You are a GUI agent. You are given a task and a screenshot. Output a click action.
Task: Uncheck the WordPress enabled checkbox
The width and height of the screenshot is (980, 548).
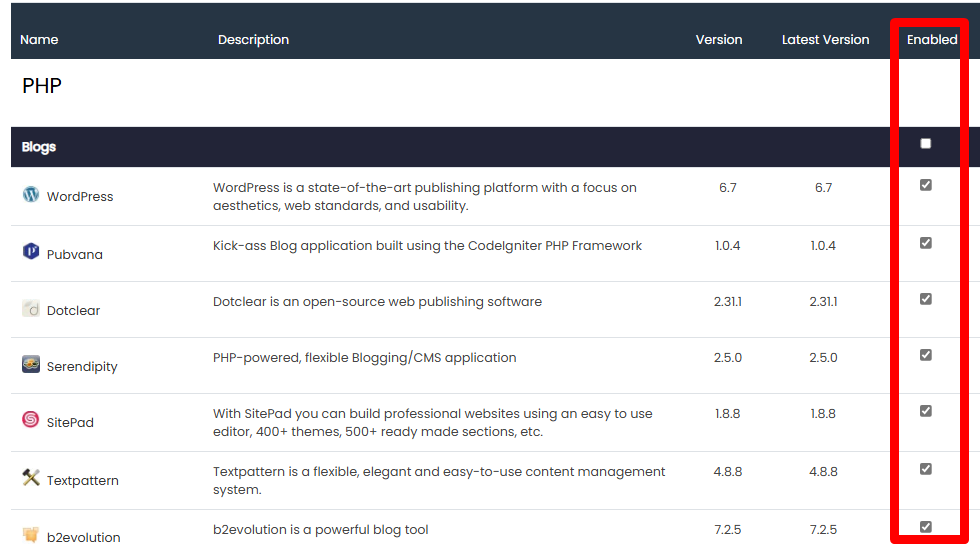pyautogui.click(x=926, y=185)
